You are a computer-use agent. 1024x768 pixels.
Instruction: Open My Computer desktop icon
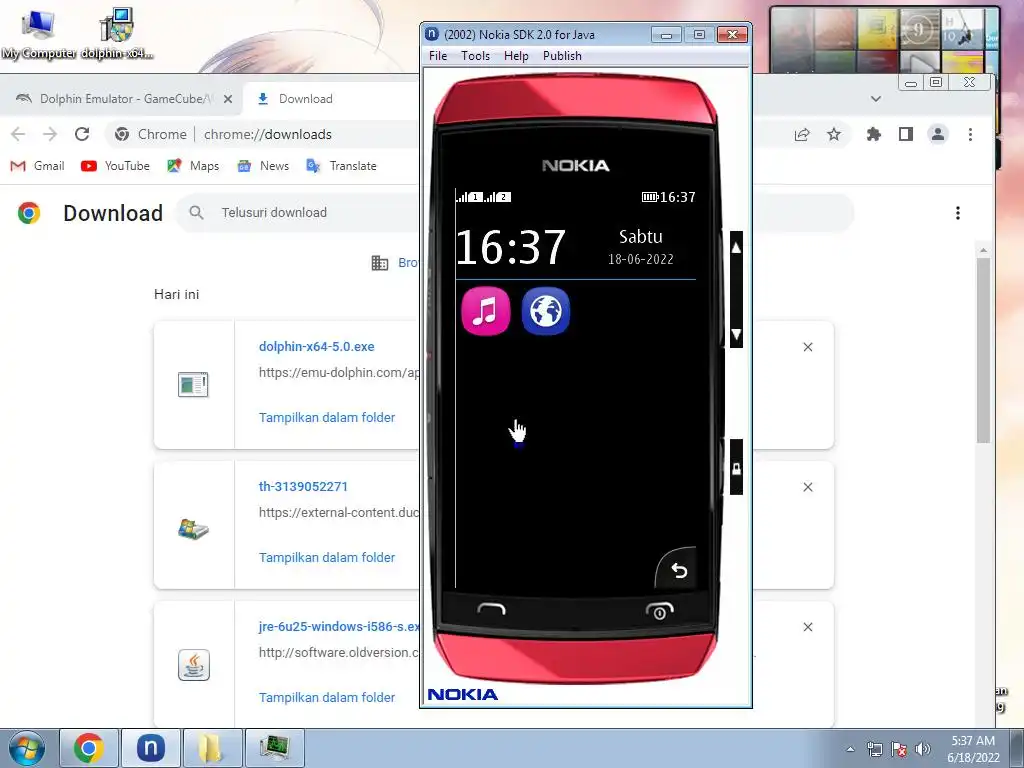37,35
